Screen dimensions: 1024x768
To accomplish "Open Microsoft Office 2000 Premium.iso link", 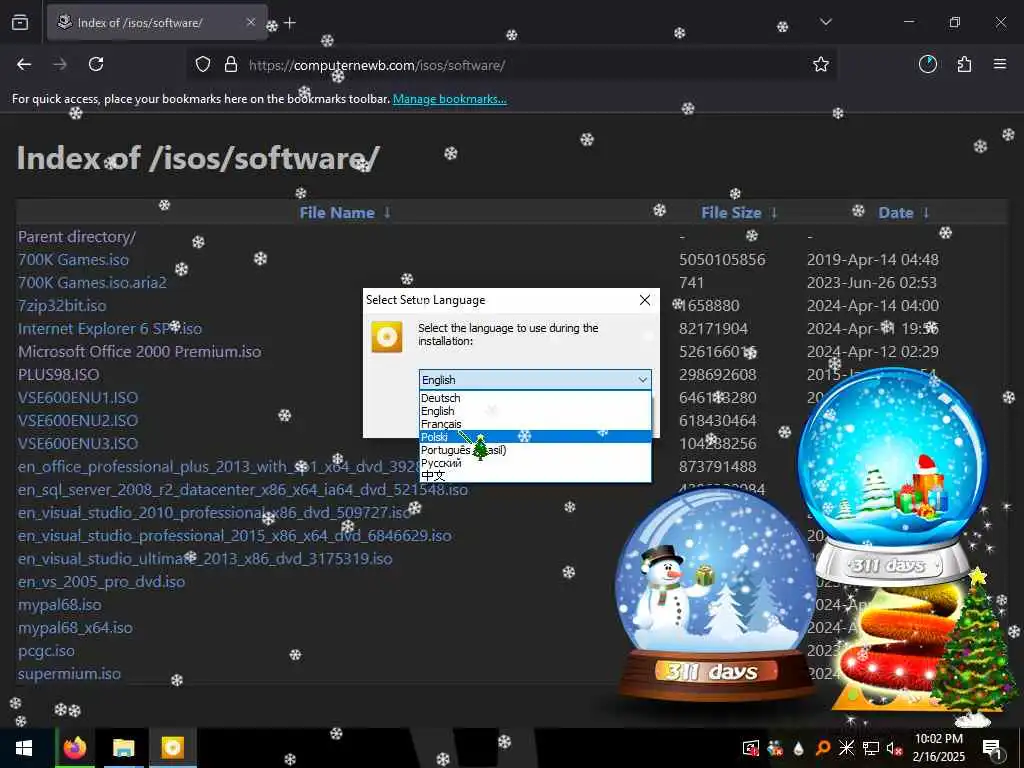I will [139, 351].
